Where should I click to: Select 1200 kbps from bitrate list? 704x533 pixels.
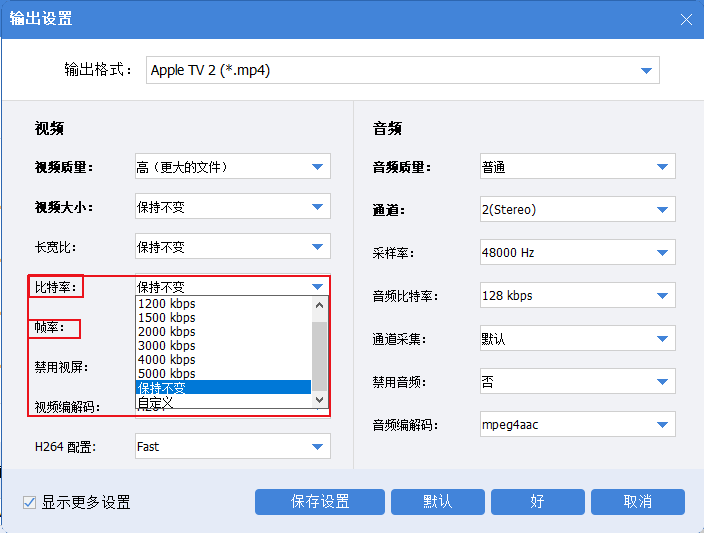point(167,304)
